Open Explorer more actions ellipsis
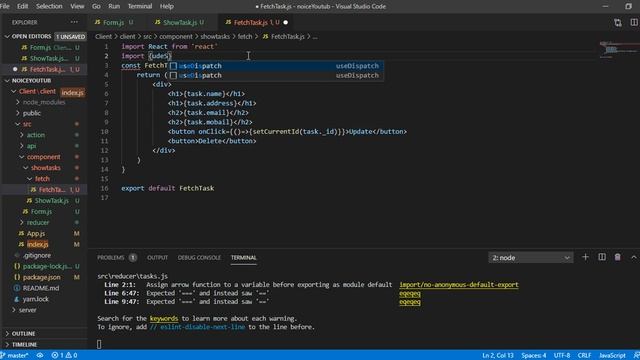The width and height of the screenshot is (640, 360). tap(74, 22)
